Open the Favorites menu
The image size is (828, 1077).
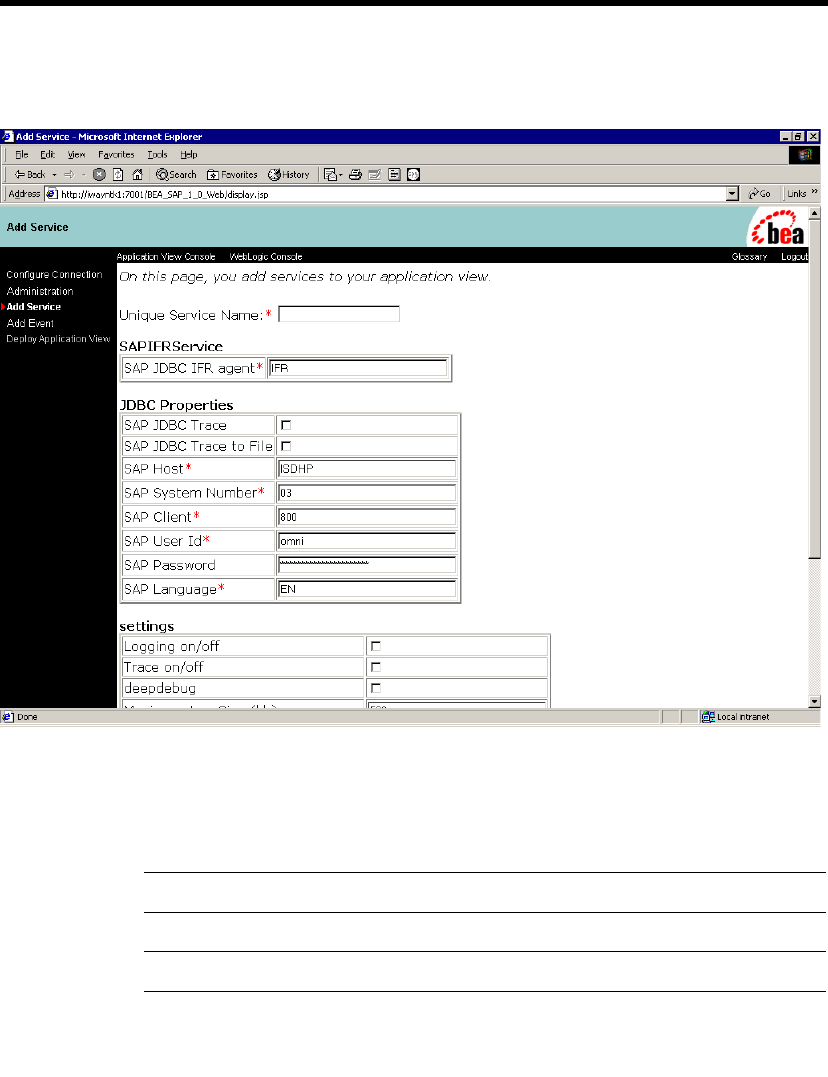click(x=116, y=155)
